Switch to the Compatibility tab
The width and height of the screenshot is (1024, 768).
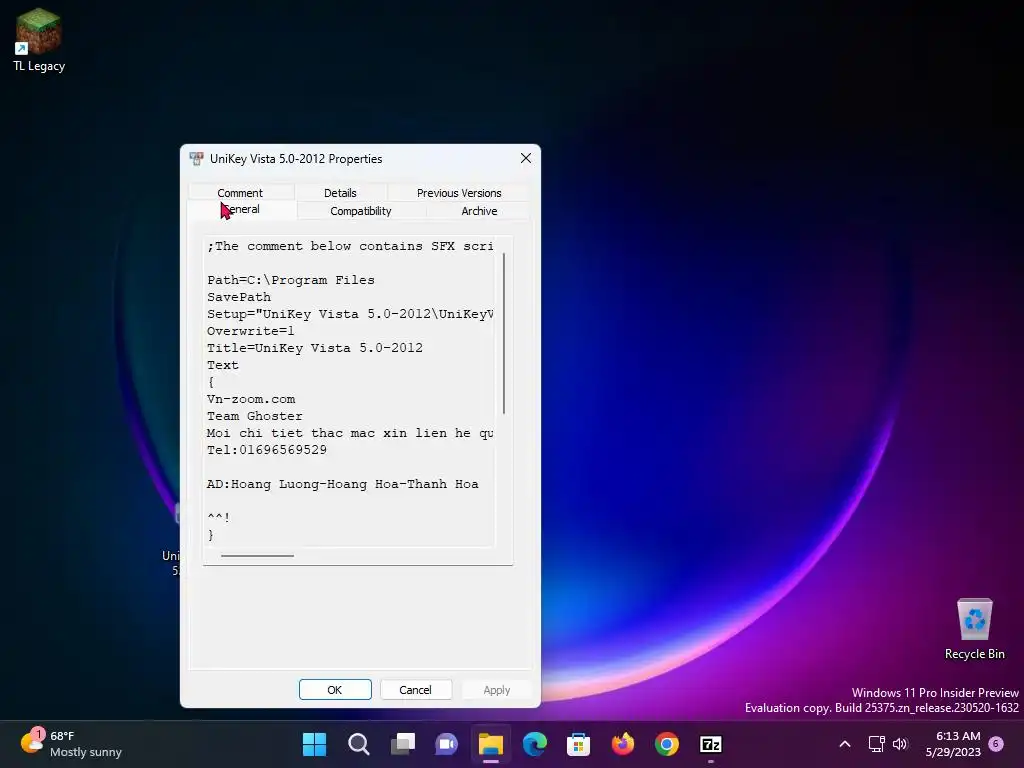(360, 211)
